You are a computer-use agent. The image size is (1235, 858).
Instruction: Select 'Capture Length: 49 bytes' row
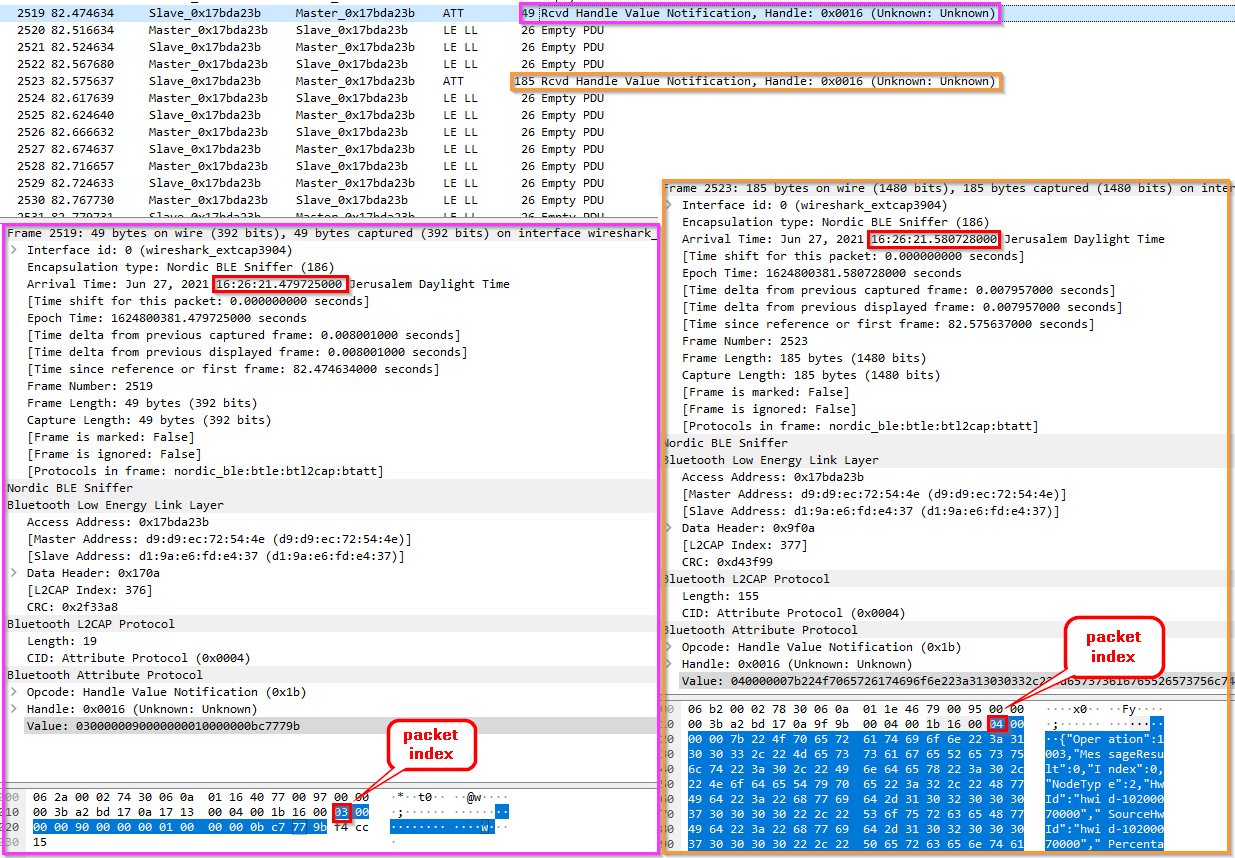click(149, 420)
